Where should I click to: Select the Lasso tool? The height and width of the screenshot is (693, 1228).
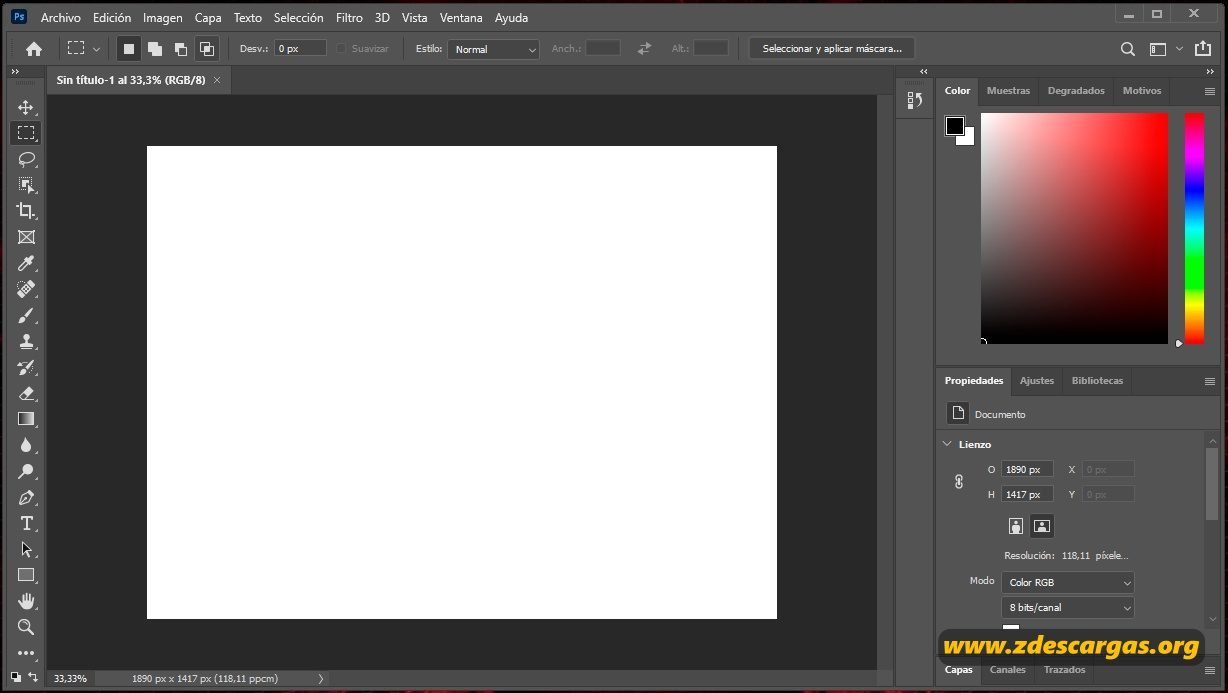pos(26,159)
